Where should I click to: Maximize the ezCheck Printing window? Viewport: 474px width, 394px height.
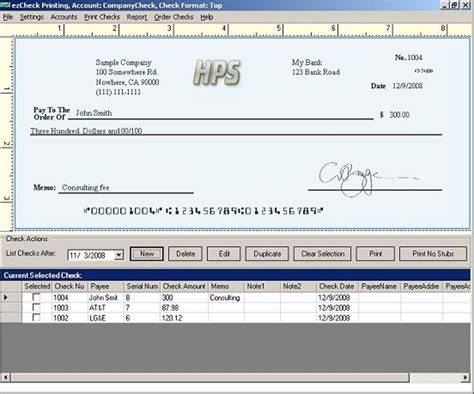(455, 5)
